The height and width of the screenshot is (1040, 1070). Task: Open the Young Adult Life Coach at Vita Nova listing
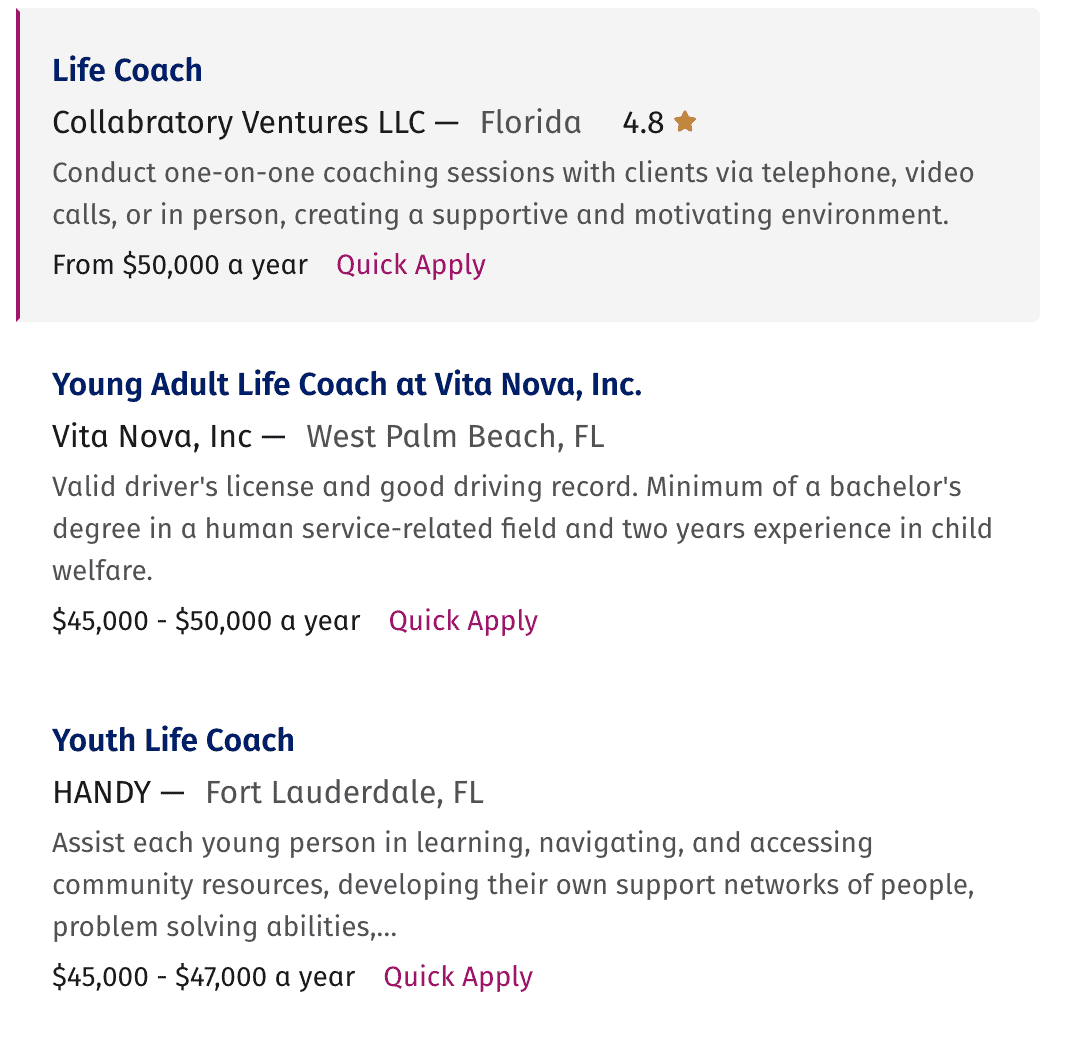coord(346,384)
